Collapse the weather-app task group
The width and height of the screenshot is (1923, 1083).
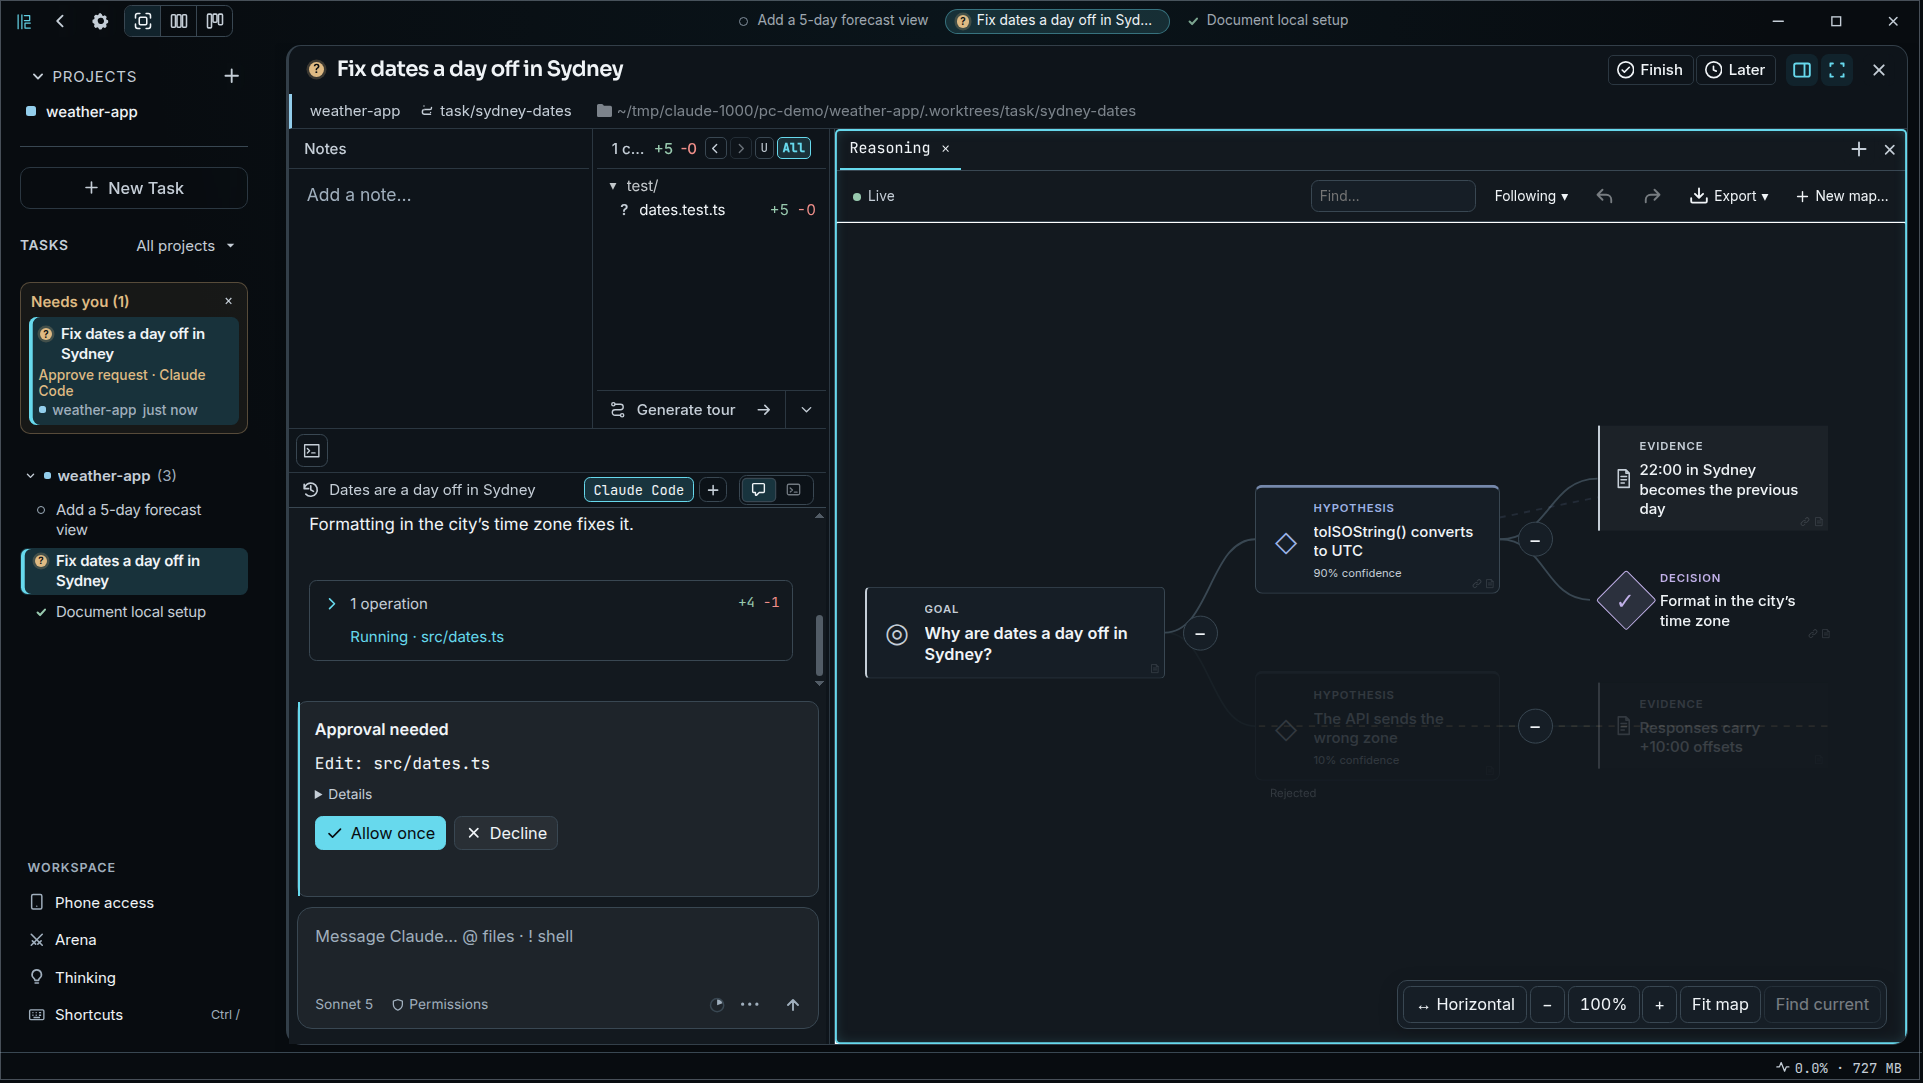(x=30, y=476)
